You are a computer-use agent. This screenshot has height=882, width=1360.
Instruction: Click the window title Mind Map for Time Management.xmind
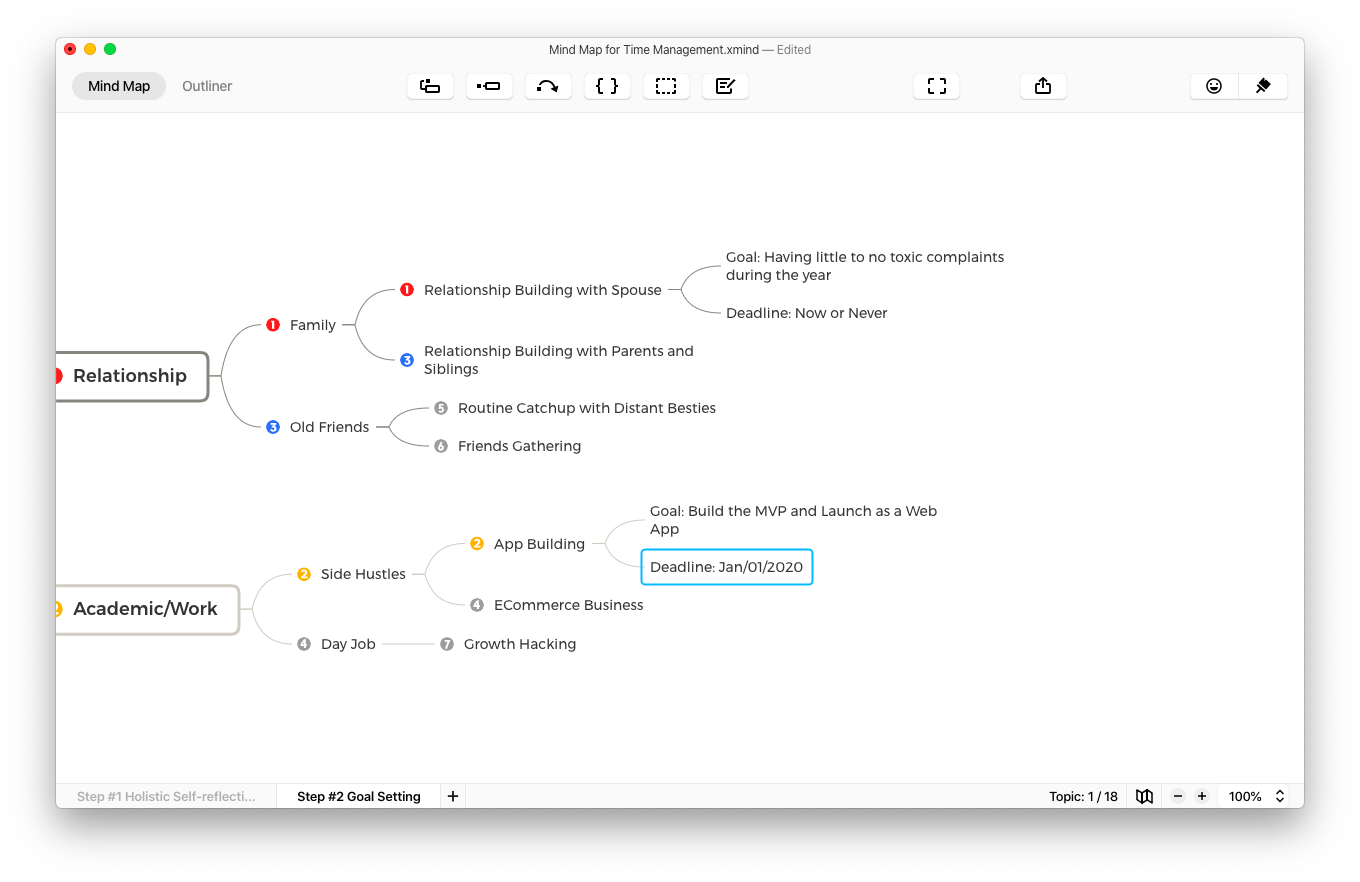pos(654,49)
